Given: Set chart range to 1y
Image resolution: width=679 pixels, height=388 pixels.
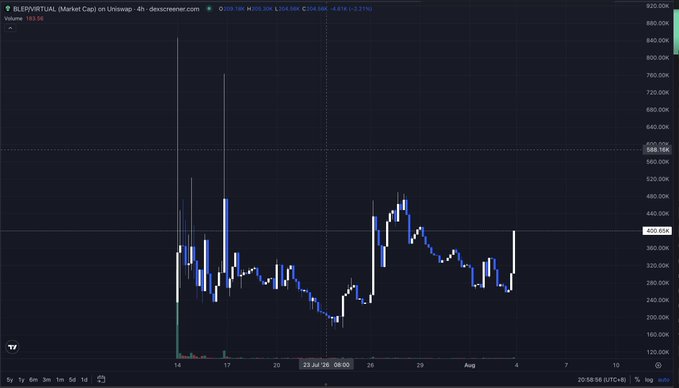Looking at the screenshot, I should pos(21,380).
